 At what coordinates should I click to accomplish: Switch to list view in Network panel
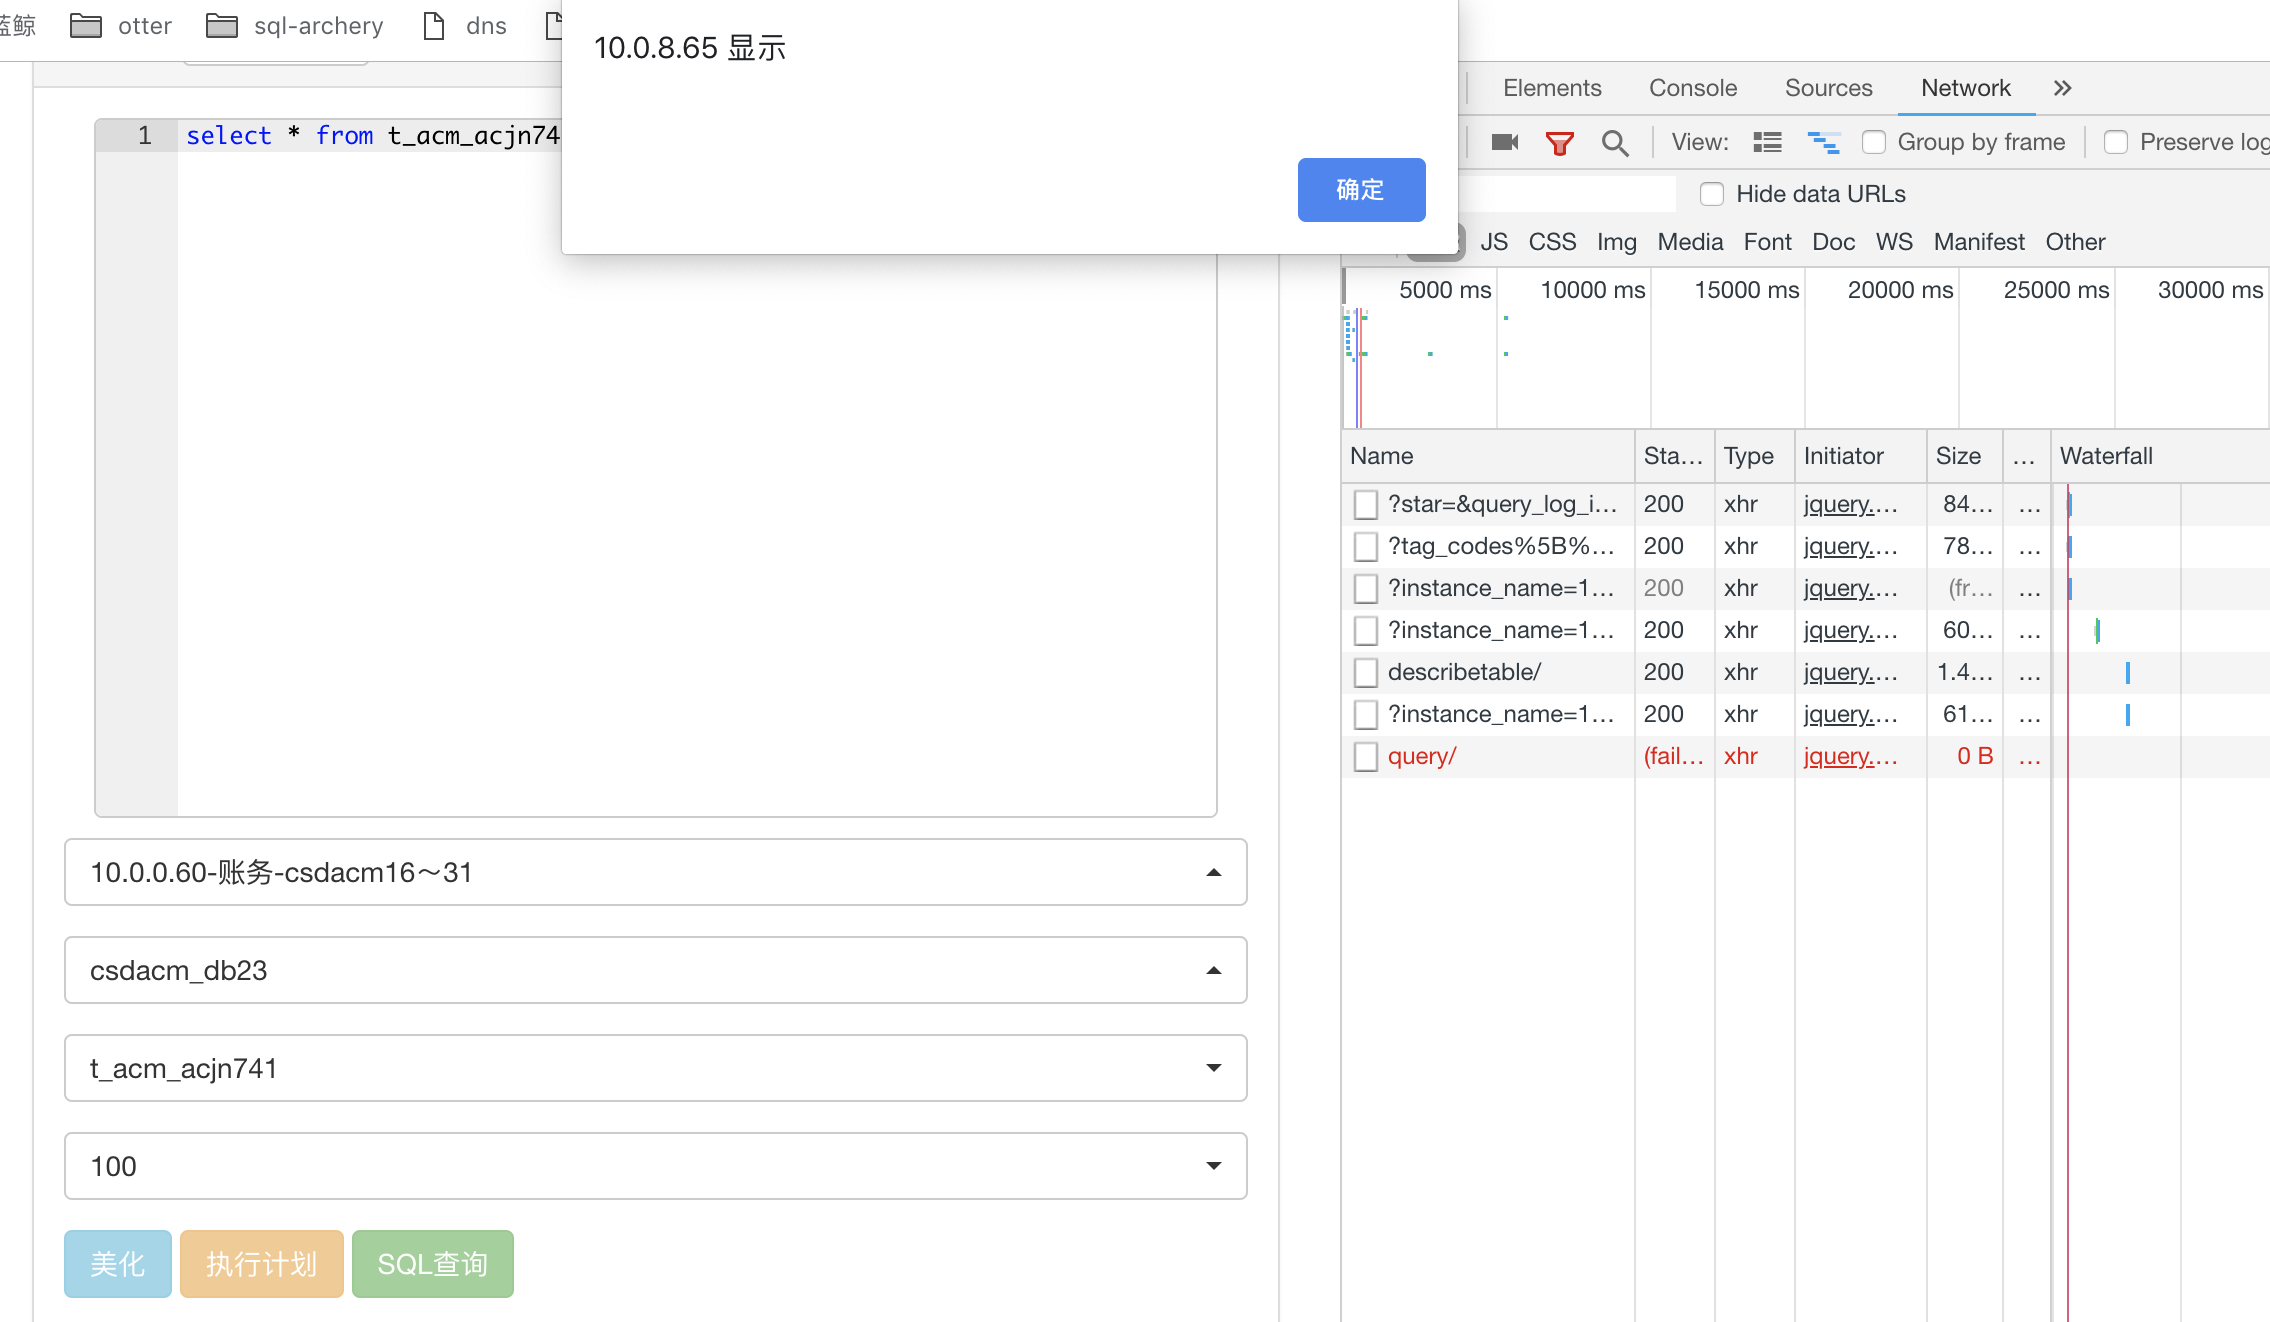(x=1768, y=142)
